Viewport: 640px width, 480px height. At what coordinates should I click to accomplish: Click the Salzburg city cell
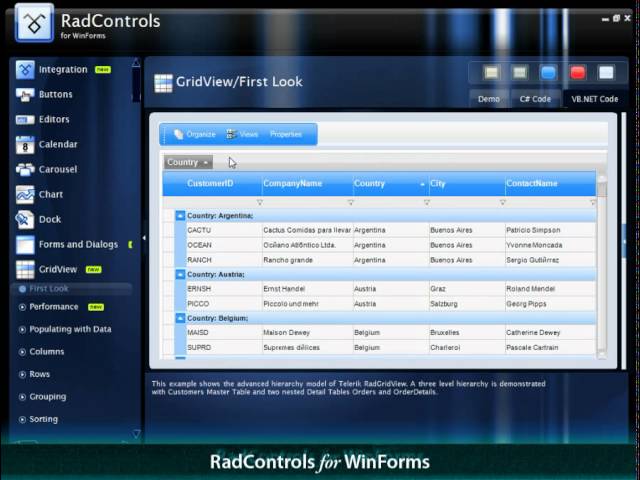[x=467, y=304]
